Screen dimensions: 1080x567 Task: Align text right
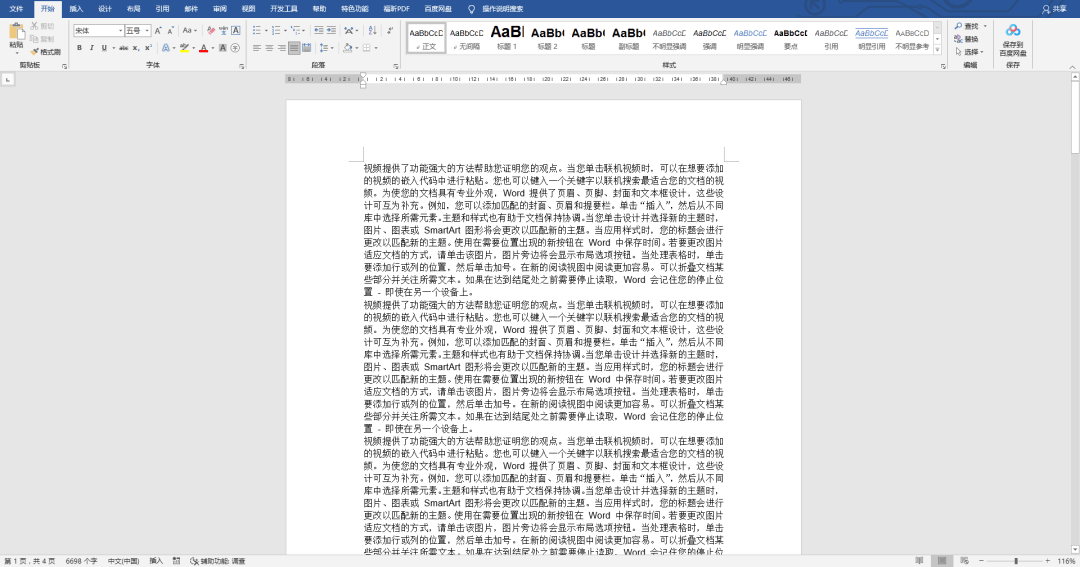282,48
